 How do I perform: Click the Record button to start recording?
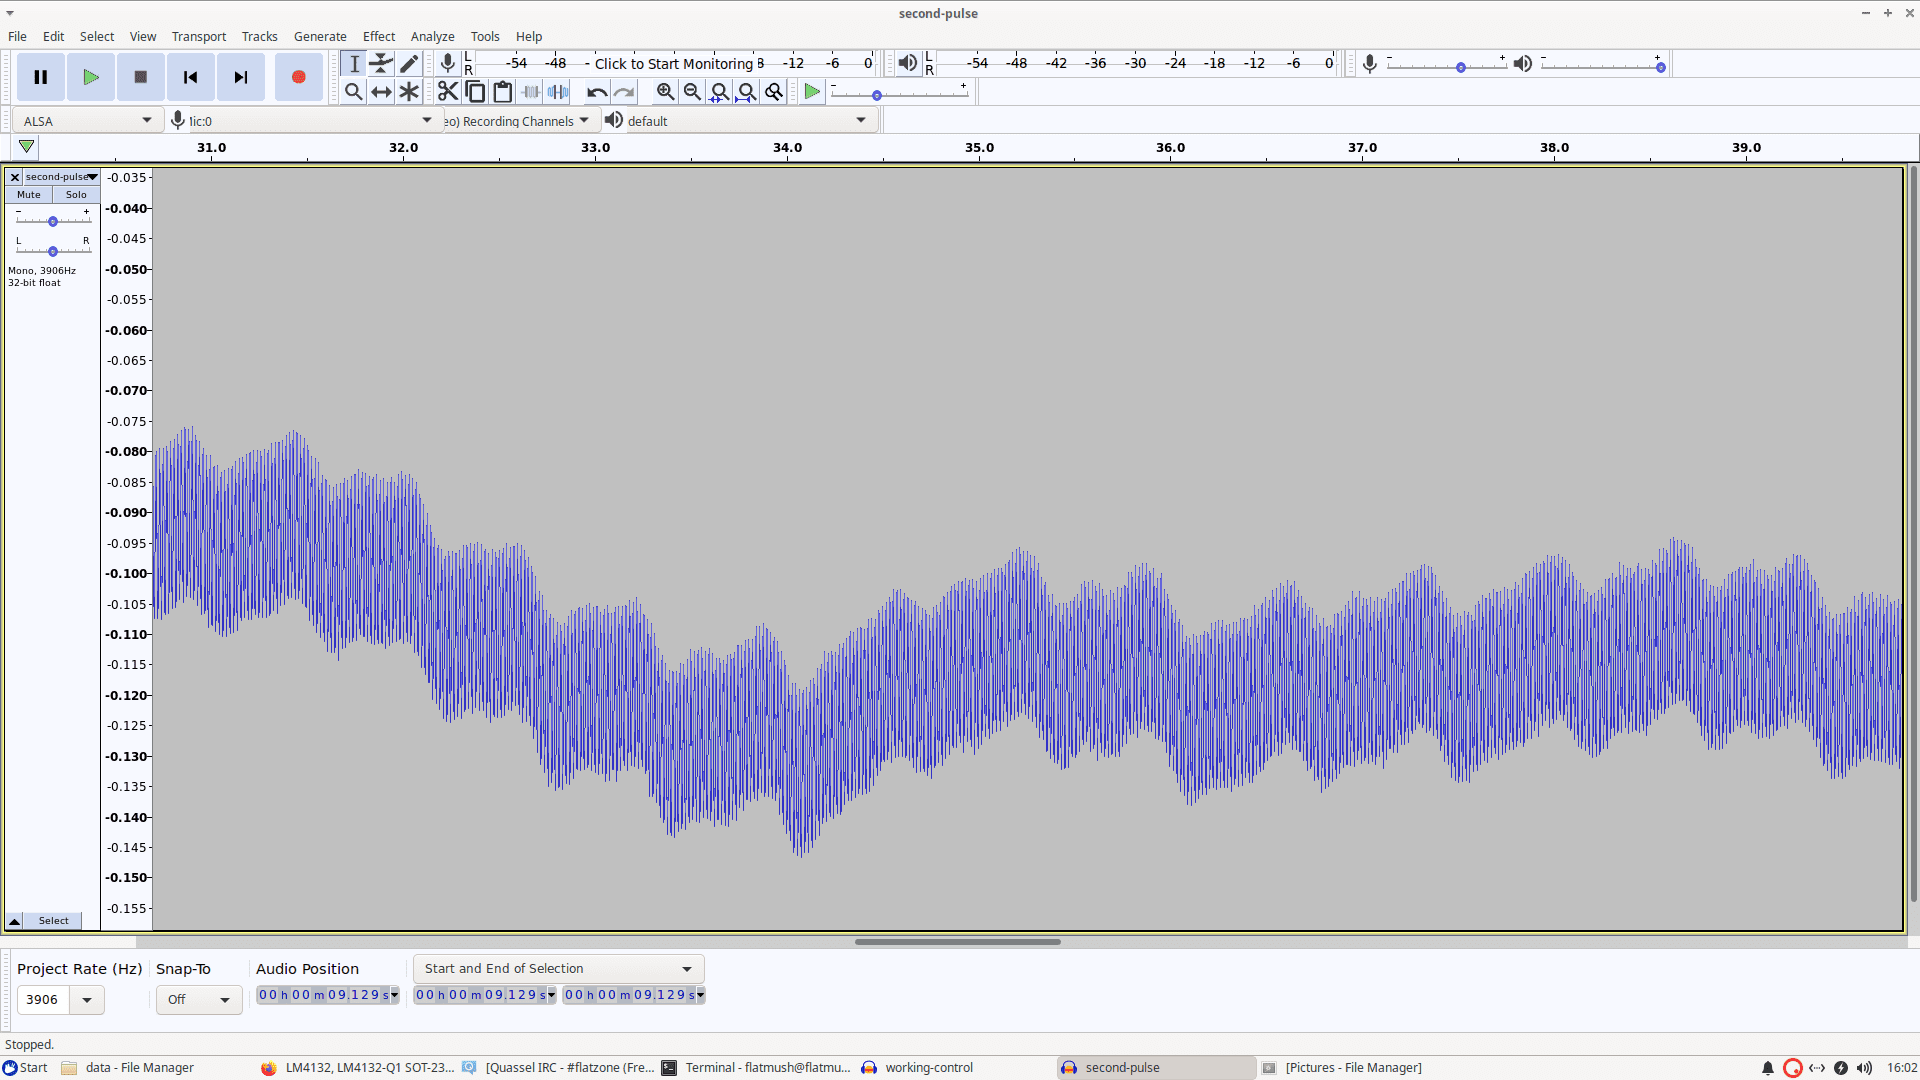(297, 76)
